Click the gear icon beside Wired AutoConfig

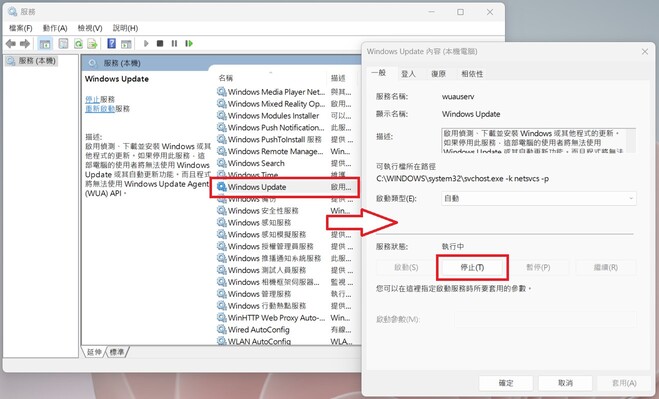221,329
